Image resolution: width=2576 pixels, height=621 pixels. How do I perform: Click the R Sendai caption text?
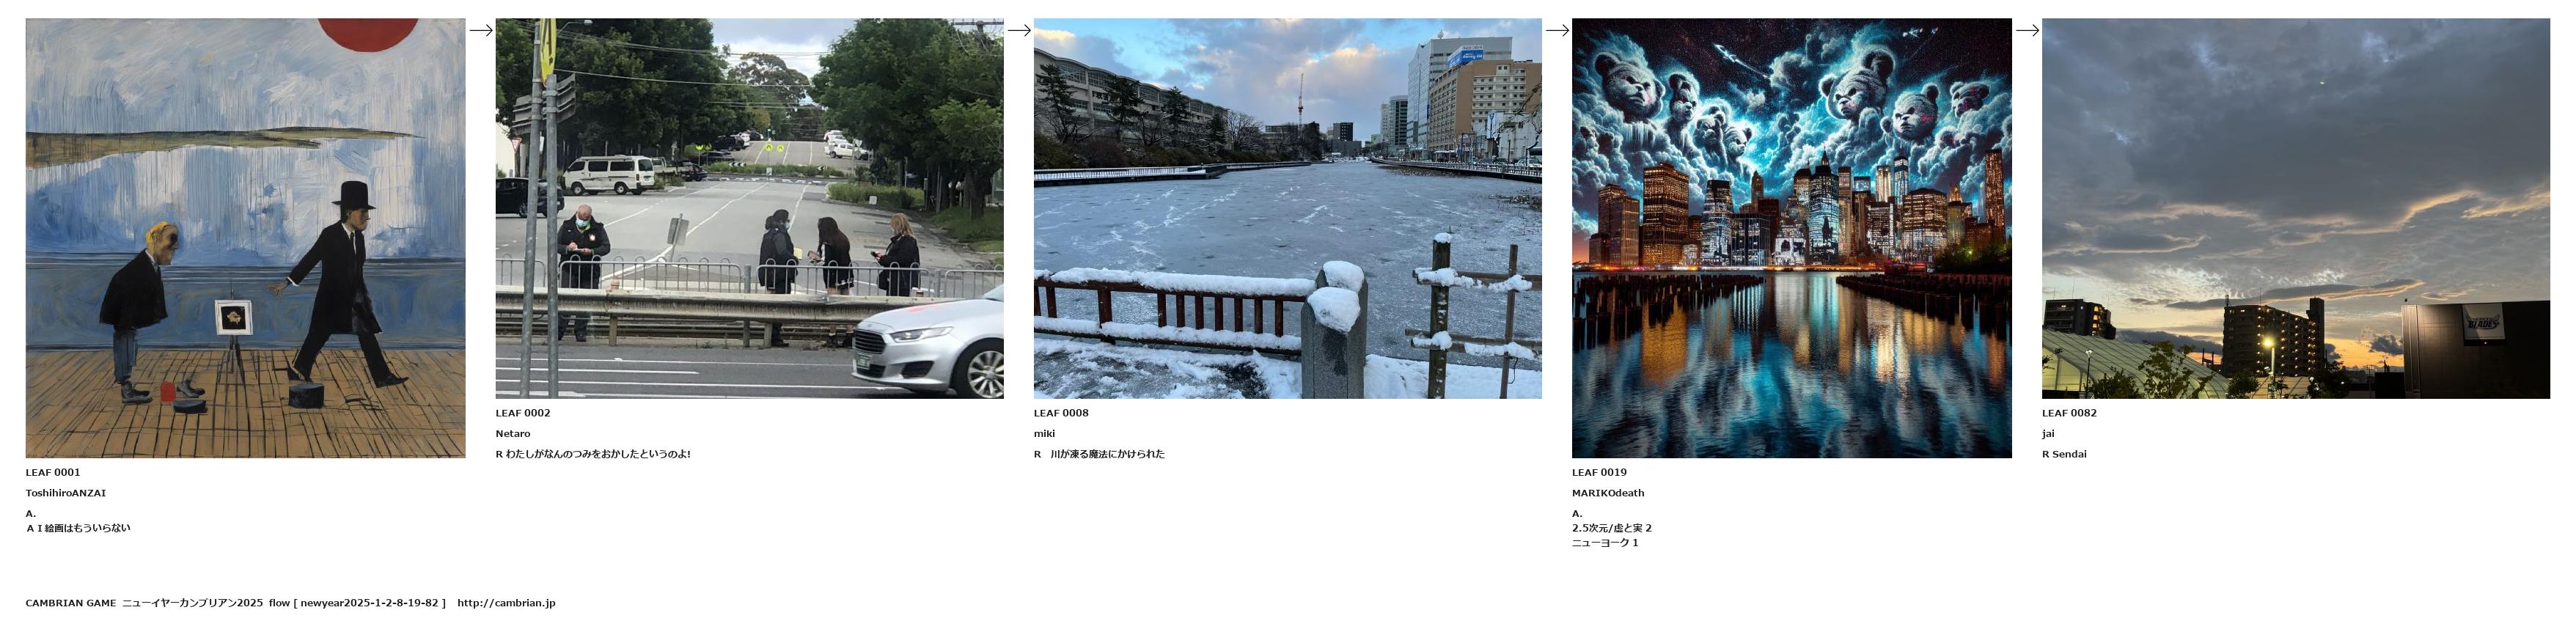2064,454
